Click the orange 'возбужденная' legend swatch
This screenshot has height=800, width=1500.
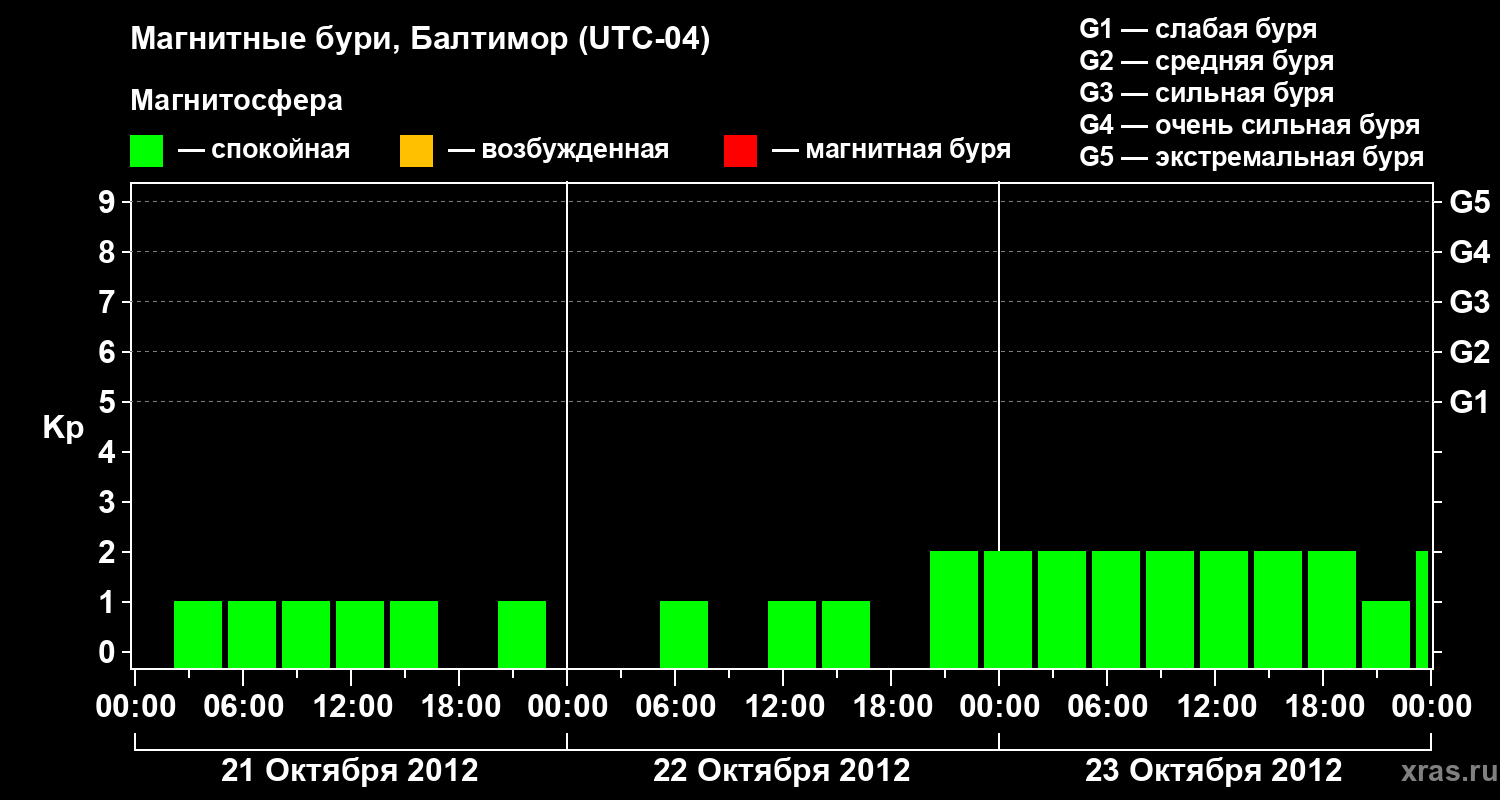click(416, 151)
